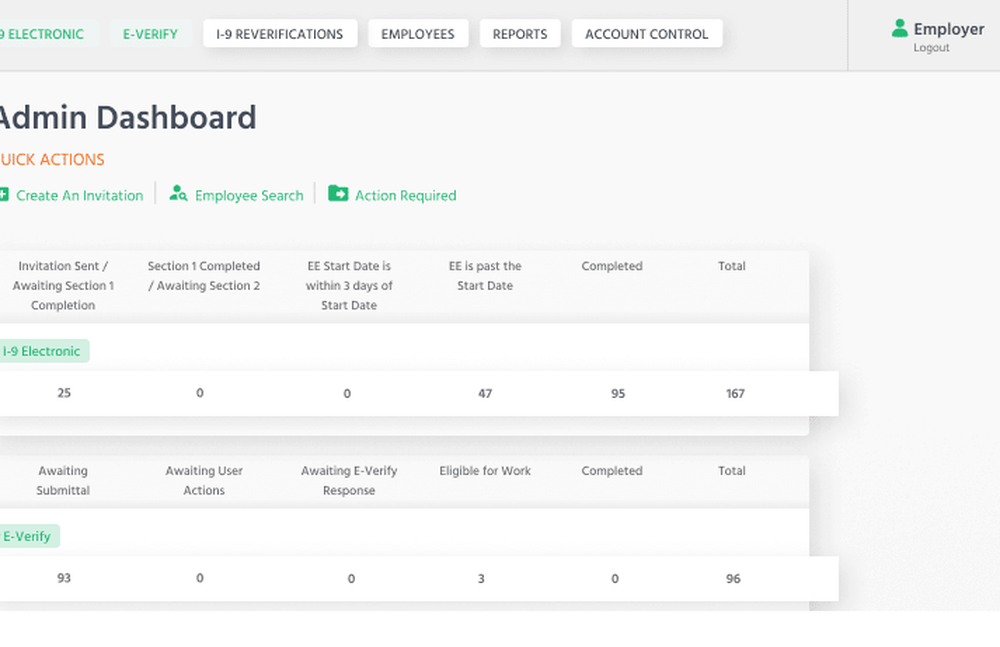Click the 93 Awaiting Submittal count
1000x647 pixels.
click(x=64, y=579)
